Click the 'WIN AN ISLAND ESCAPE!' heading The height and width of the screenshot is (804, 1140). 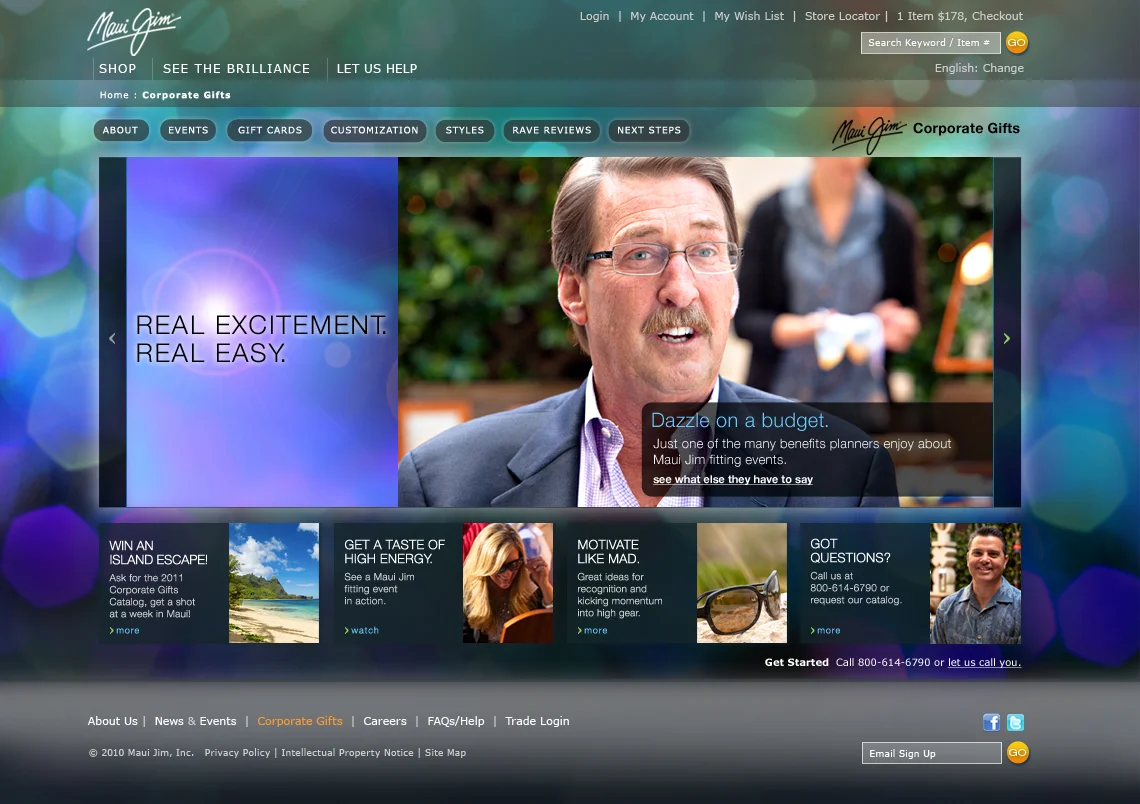(x=158, y=552)
